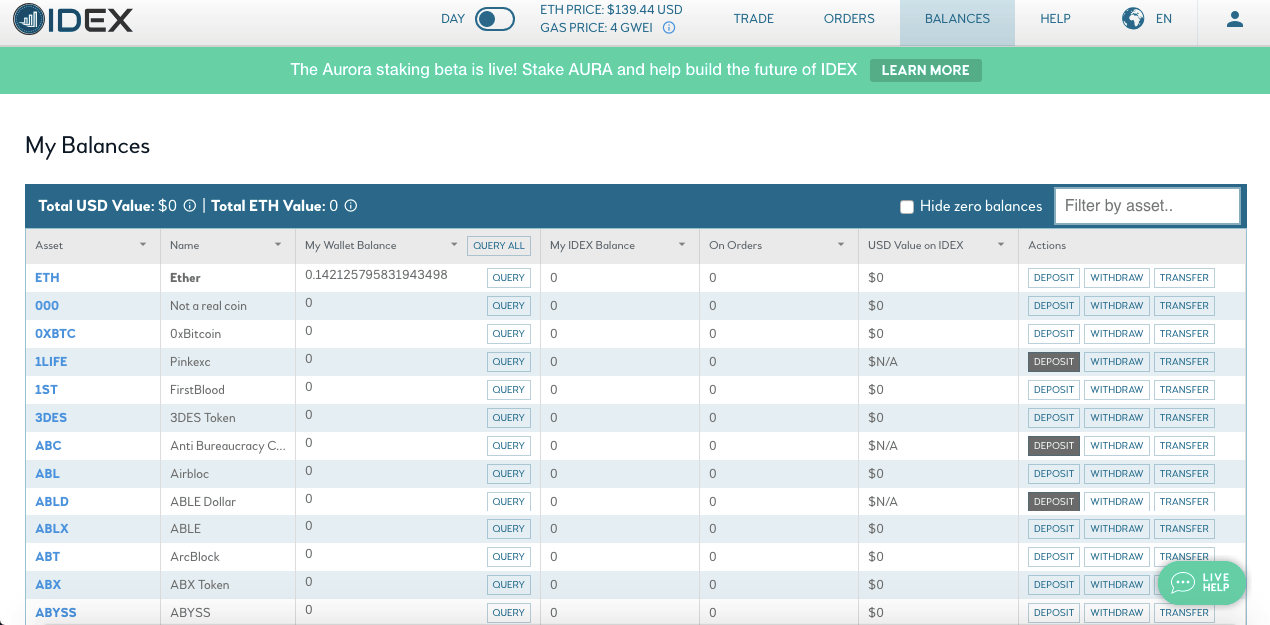Focus the Filter by asset field
1270x625 pixels.
1148,206
